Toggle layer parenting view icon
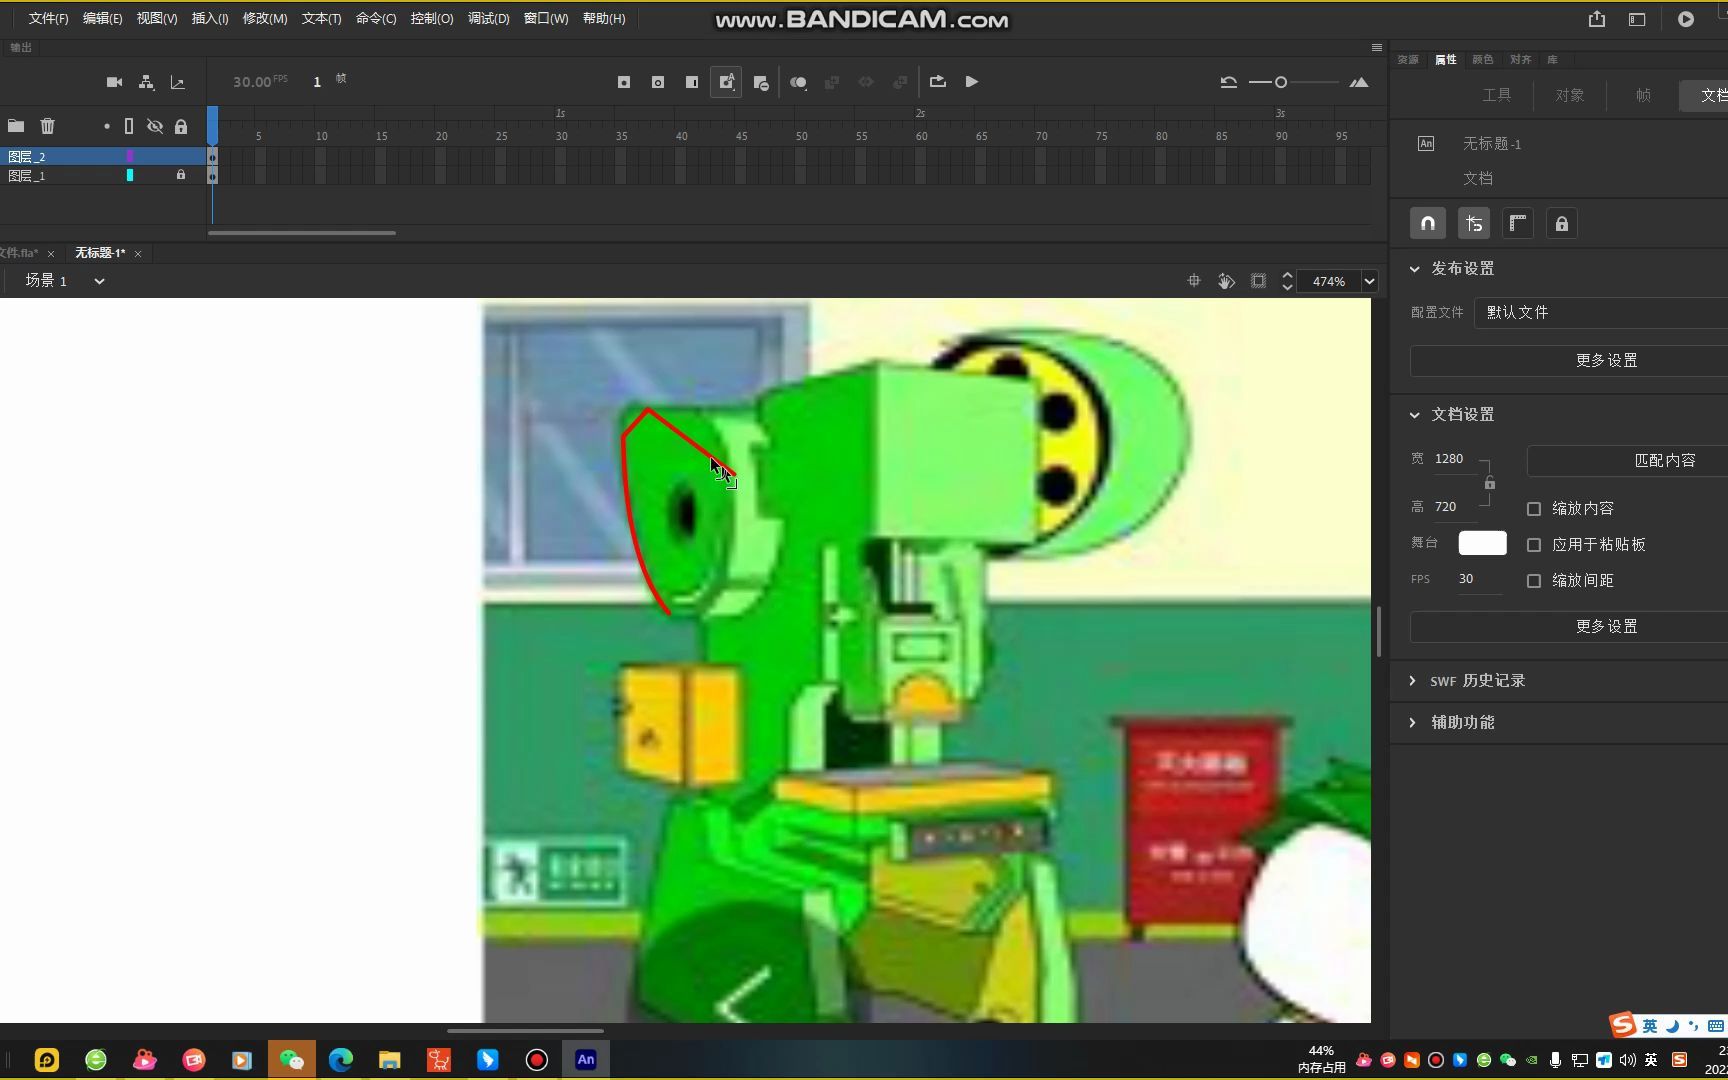This screenshot has width=1728, height=1080. [x=146, y=82]
